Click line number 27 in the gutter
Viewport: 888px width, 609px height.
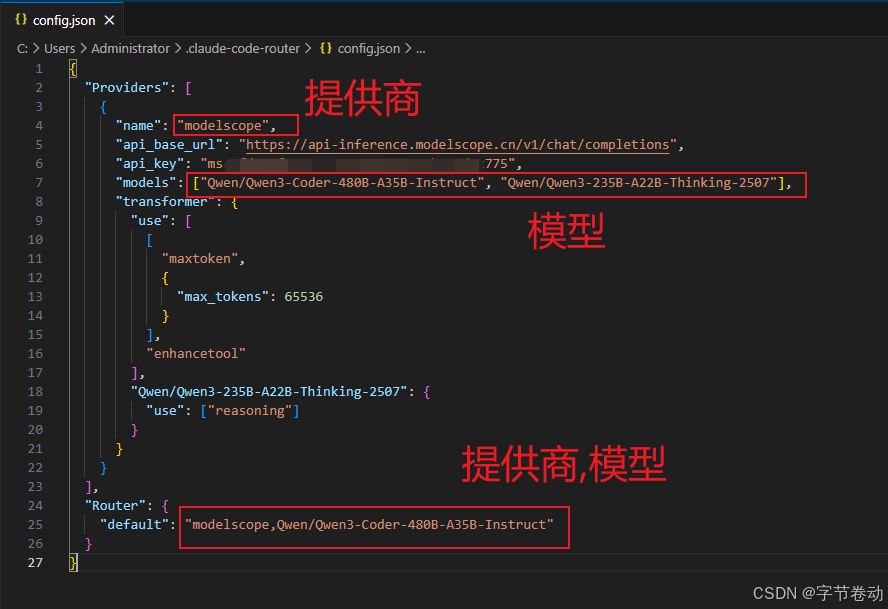coord(35,563)
